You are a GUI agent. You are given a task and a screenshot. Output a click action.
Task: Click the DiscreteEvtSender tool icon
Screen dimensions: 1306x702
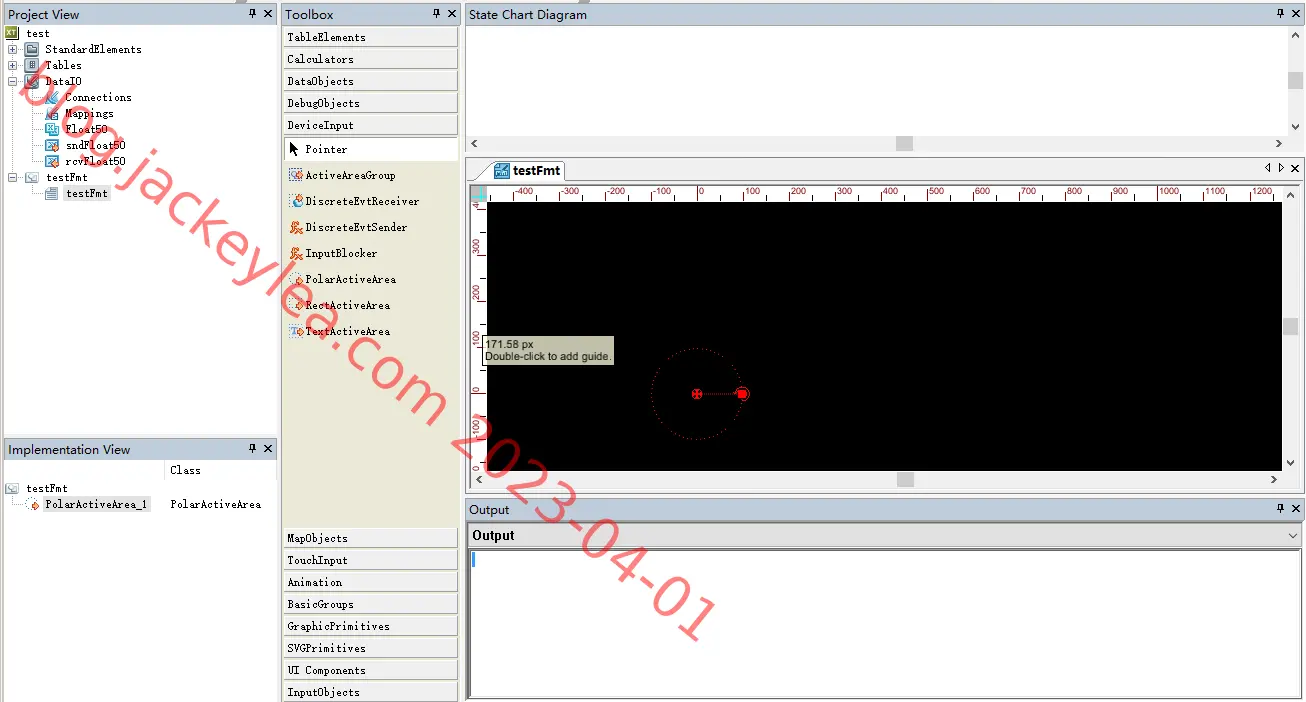296,227
